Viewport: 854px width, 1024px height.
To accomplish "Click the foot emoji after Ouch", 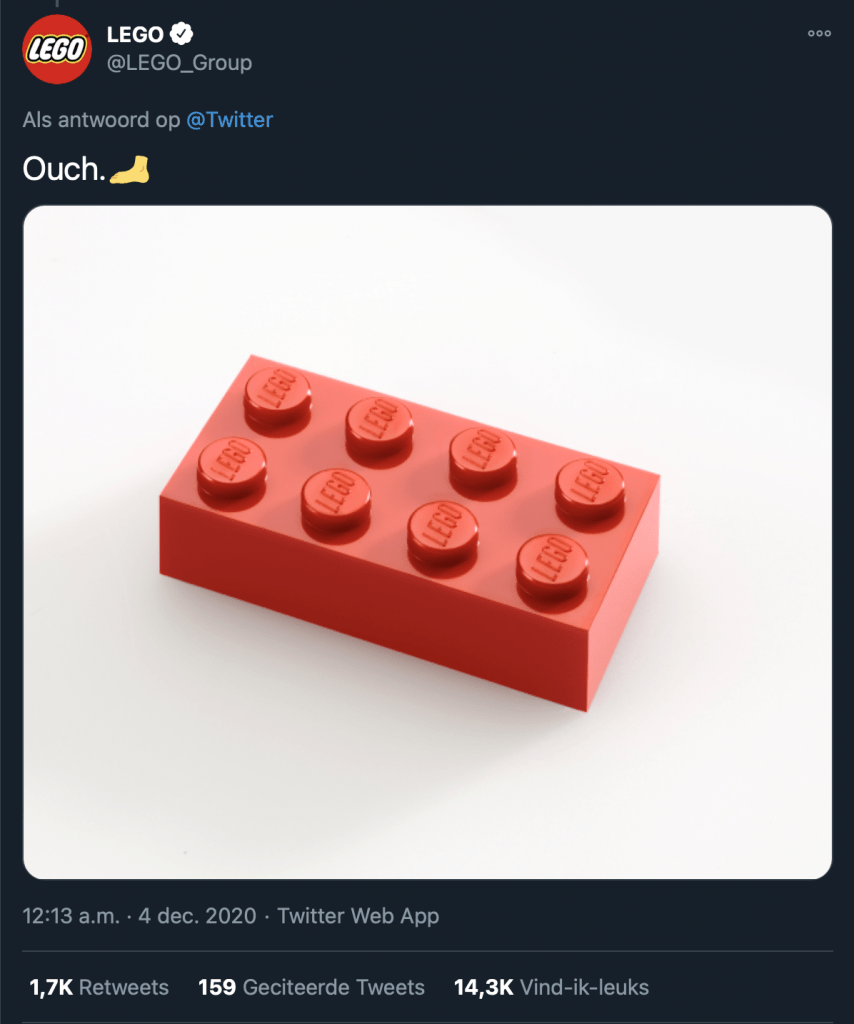I will coord(129,171).
